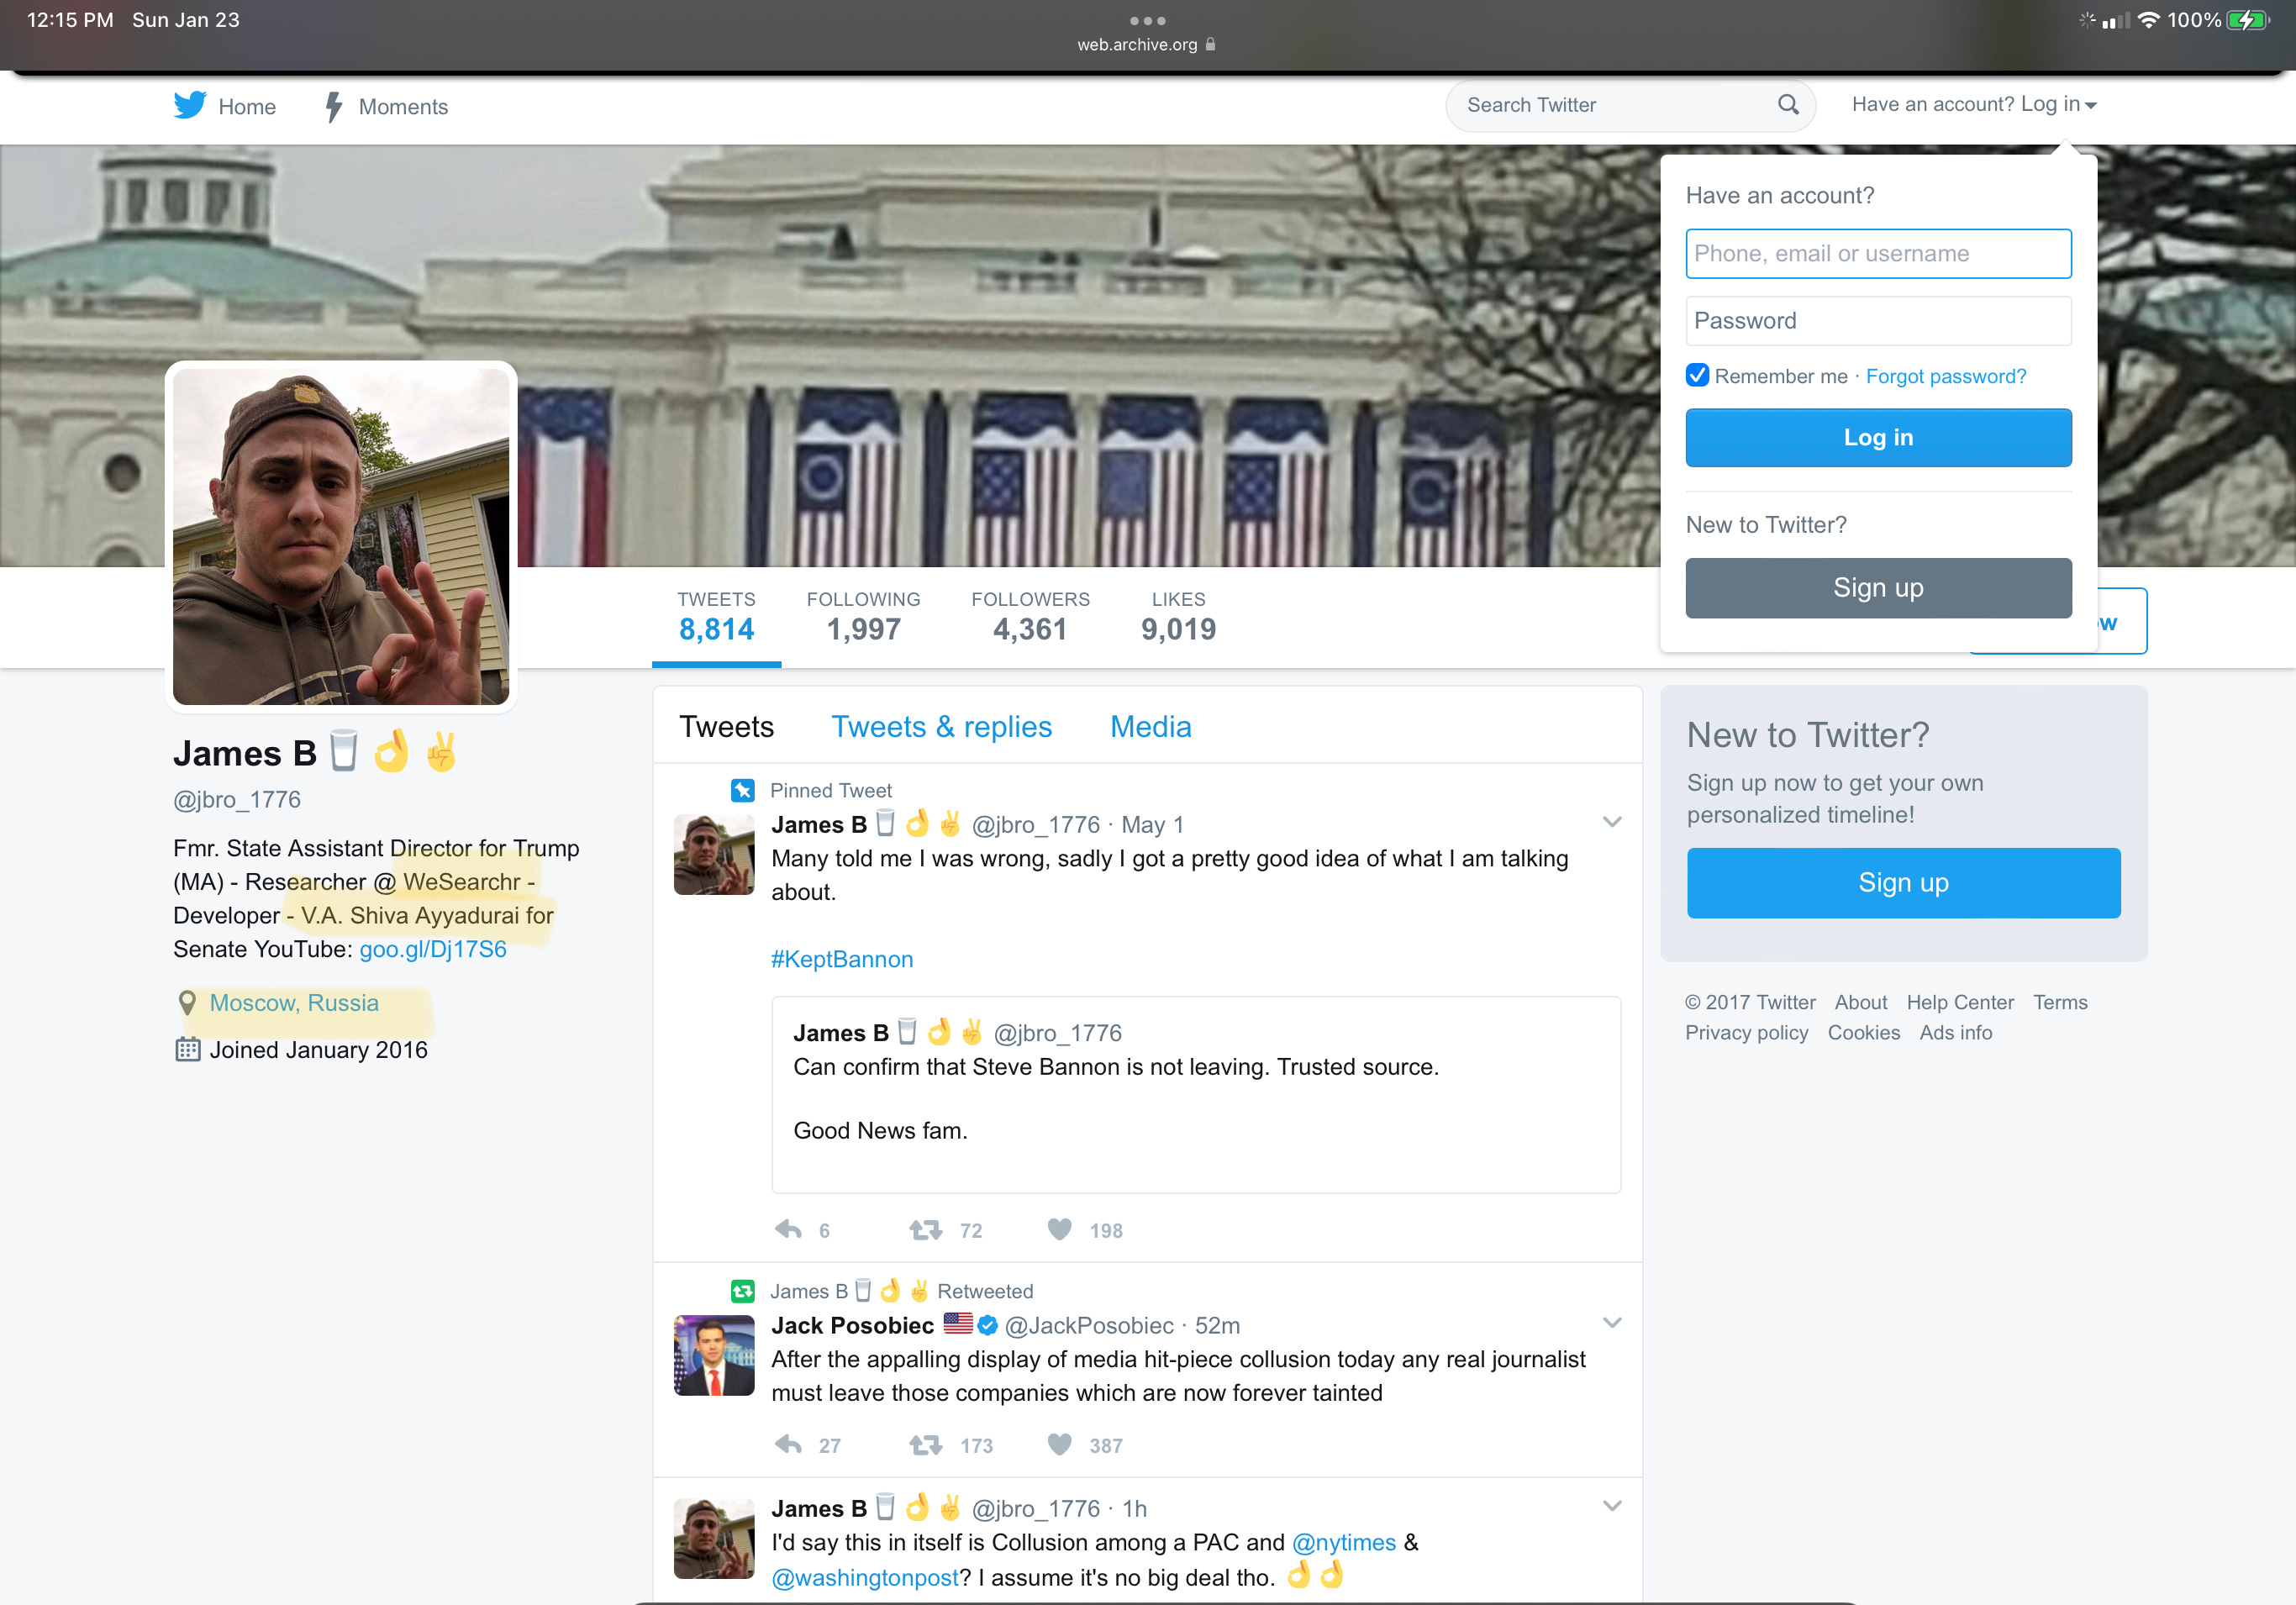Click the Moments nav link
This screenshot has height=1605, width=2296.
coord(403,106)
